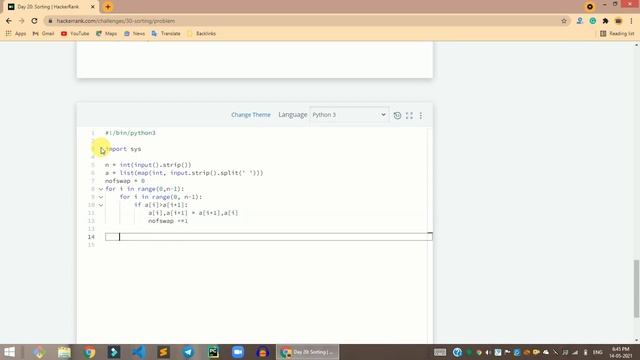Click the ENG language indicator
Image resolution: width=640 pixels, height=360 pixels.
click(598, 352)
